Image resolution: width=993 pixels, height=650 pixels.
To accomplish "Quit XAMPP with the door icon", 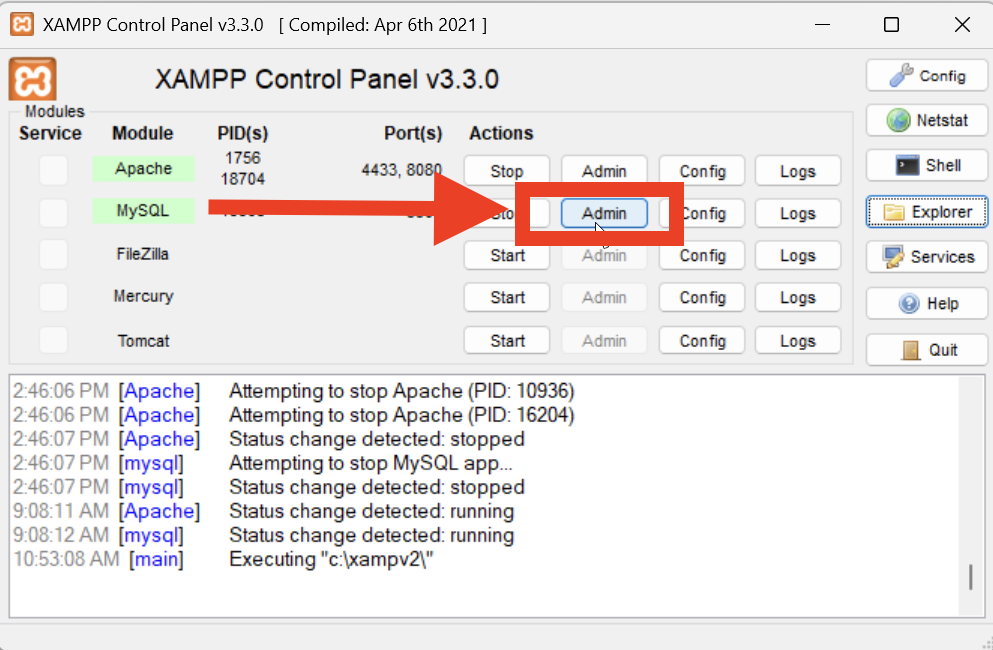I will [x=927, y=350].
